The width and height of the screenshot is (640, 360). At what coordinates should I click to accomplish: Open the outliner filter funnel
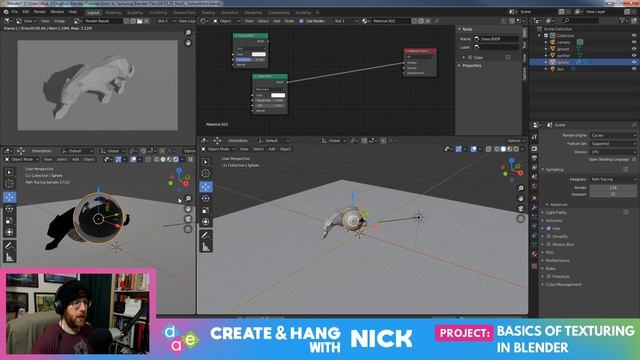[622, 20]
